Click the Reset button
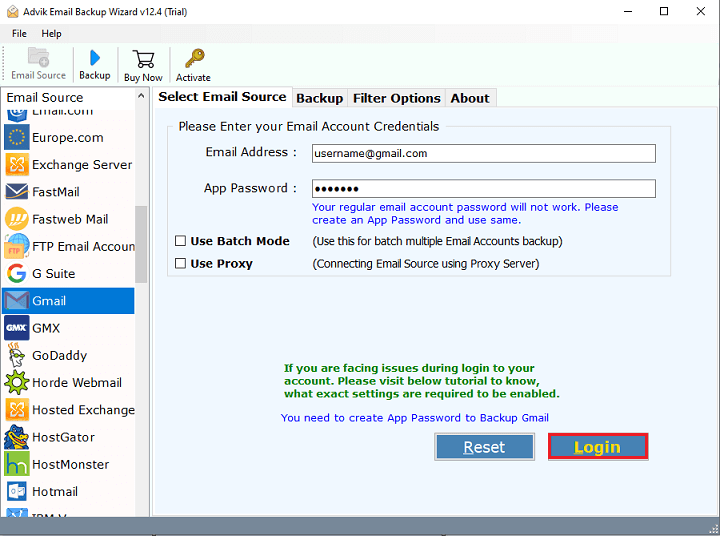This screenshot has height=536, width=720. (x=484, y=447)
